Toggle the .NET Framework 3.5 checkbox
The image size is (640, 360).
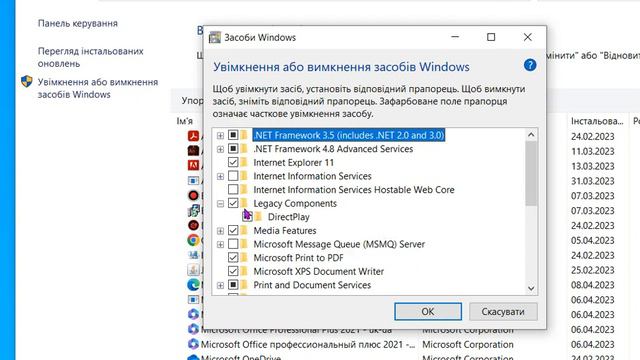pos(233,135)
